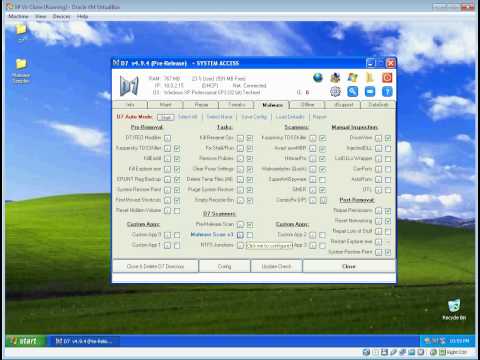
Task: Enable the OTL checkbox
Action: tap(388, 190)
